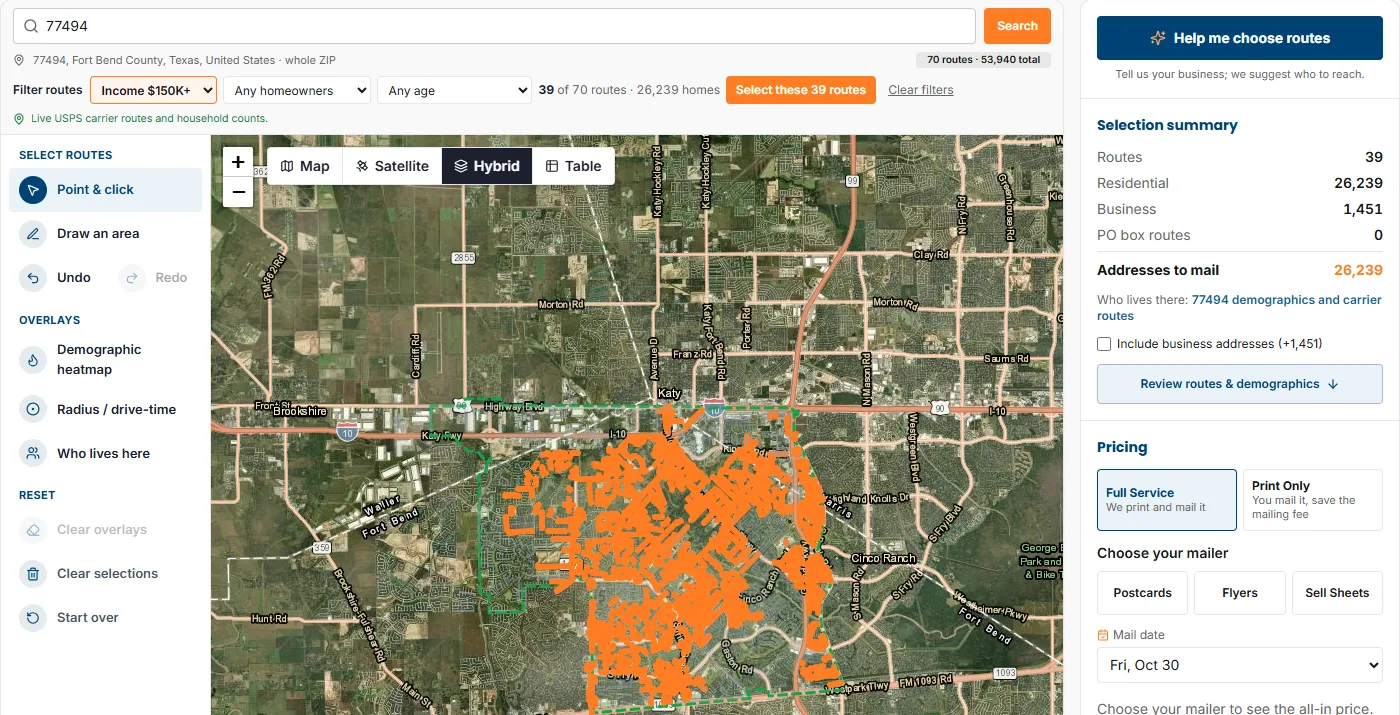The image size is (1400, 715).
Task: Click the search magnifier icon
Action: tap(31, 27)
